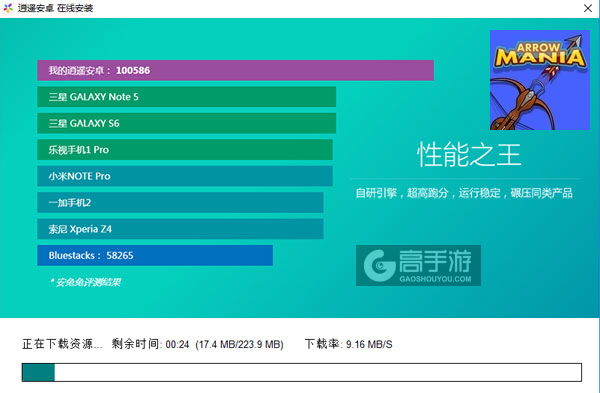Click the 17.4 MB/223.9 MB size readout
The width and height of the screenshot is (600, 393).
239,344
